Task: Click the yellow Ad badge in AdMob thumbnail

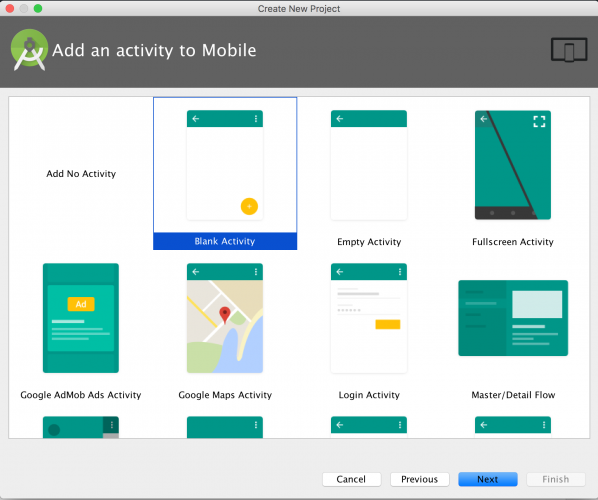Action: click(81, 304)
